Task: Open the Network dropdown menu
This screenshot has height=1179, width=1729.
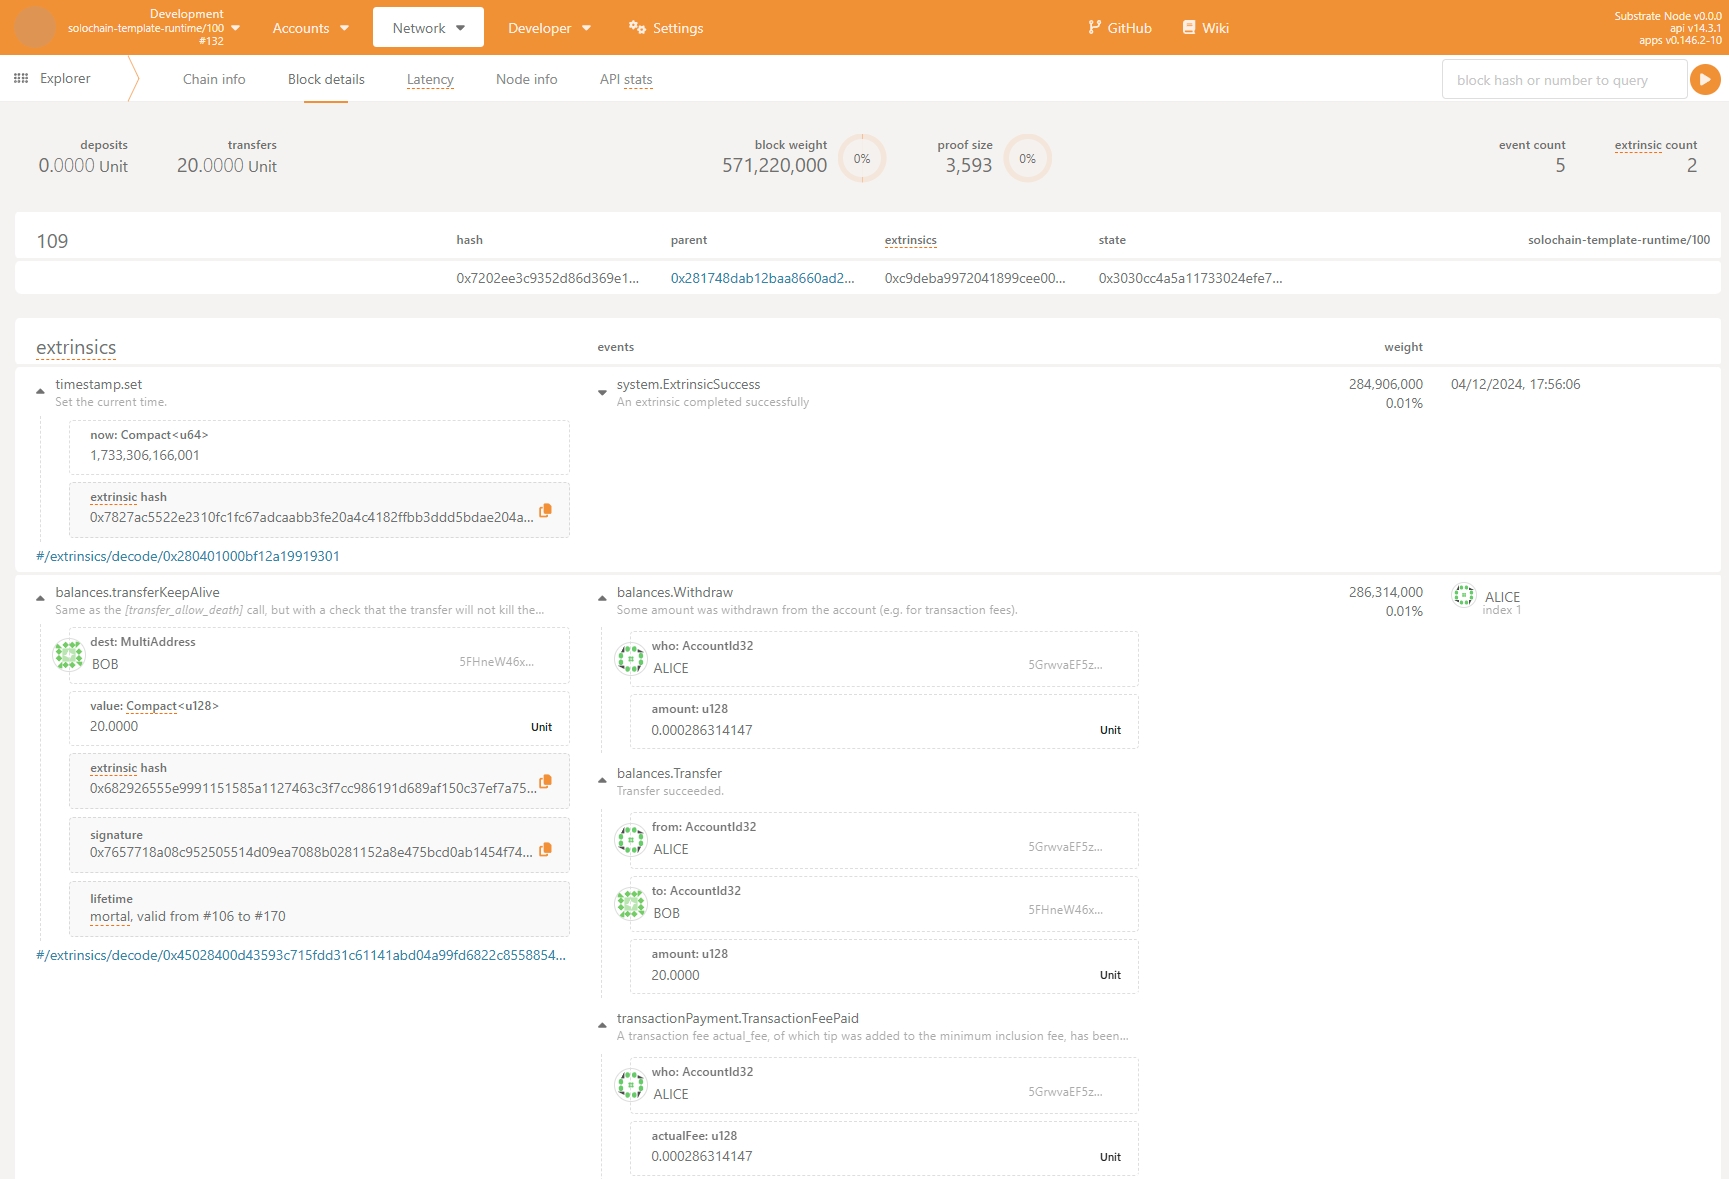Action: click(x=428, y=28)
